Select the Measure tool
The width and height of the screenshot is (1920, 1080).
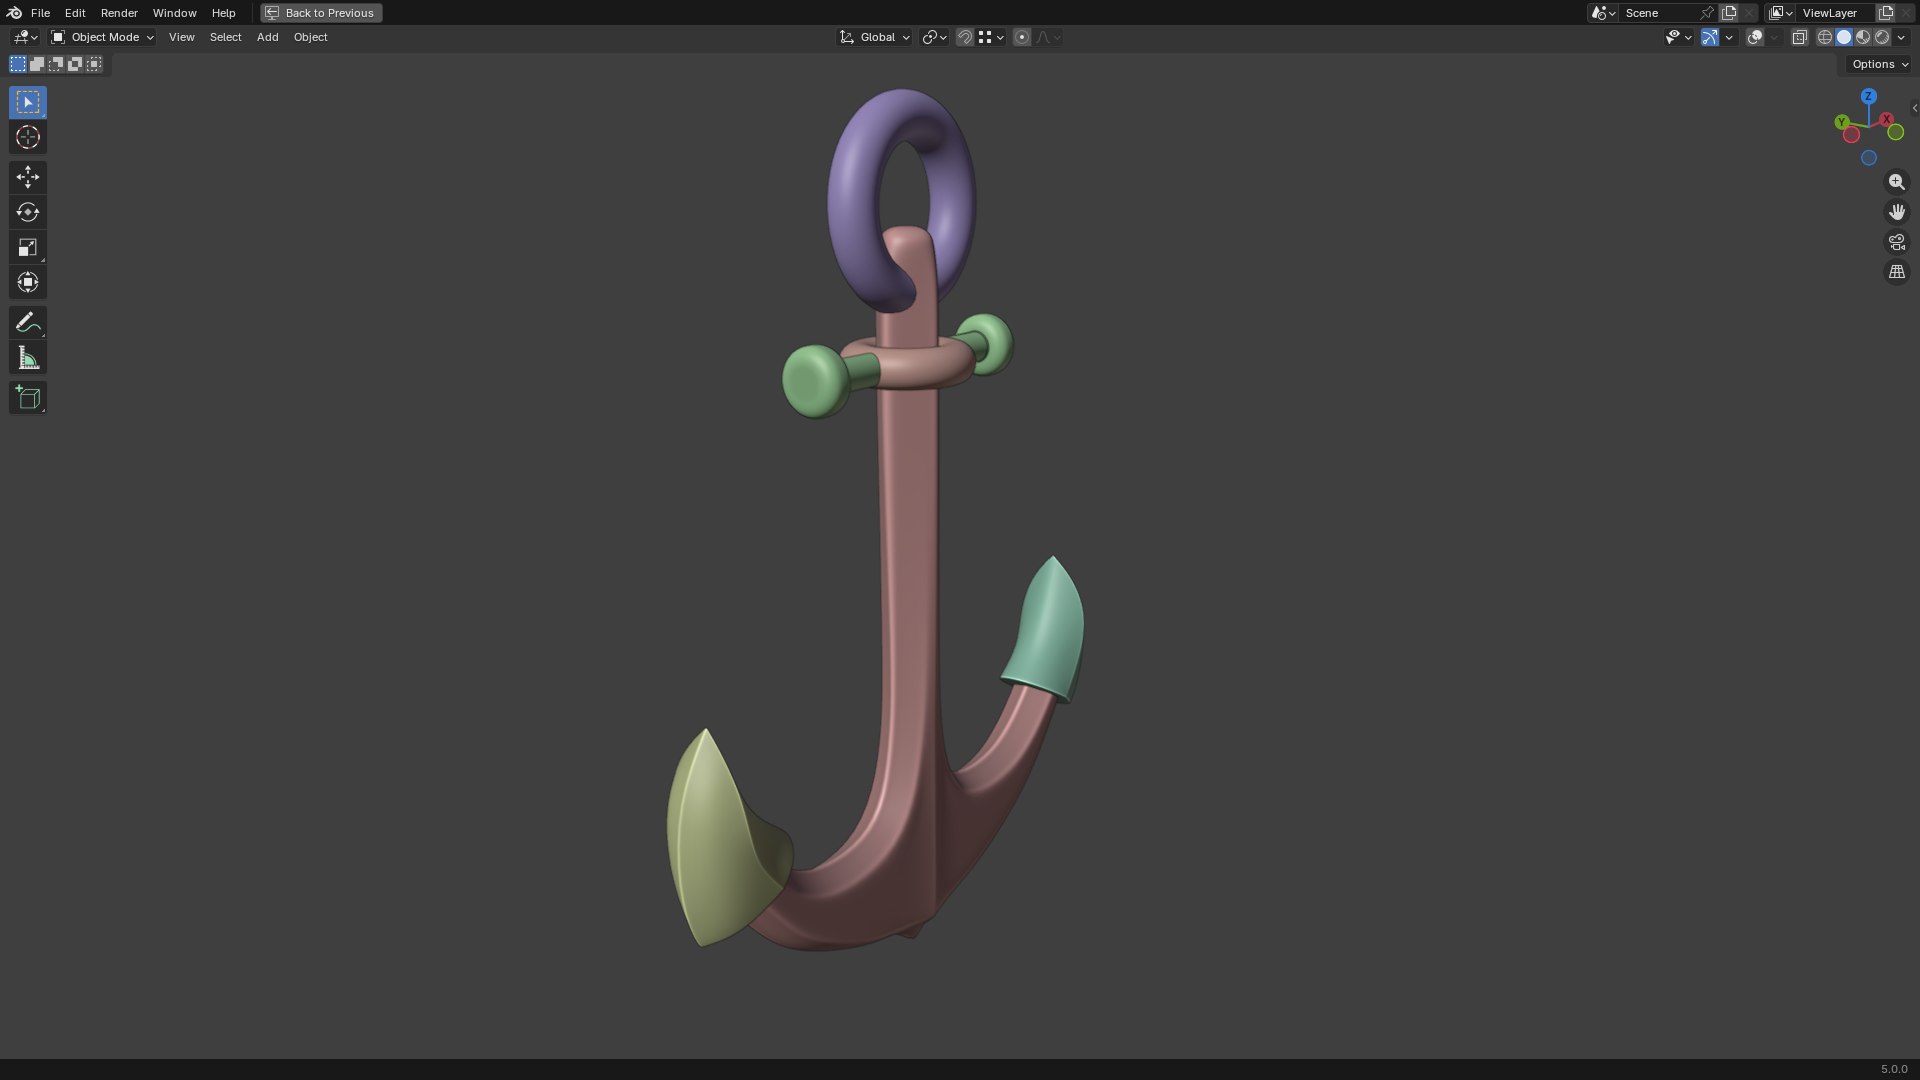(x=28, y=358)
